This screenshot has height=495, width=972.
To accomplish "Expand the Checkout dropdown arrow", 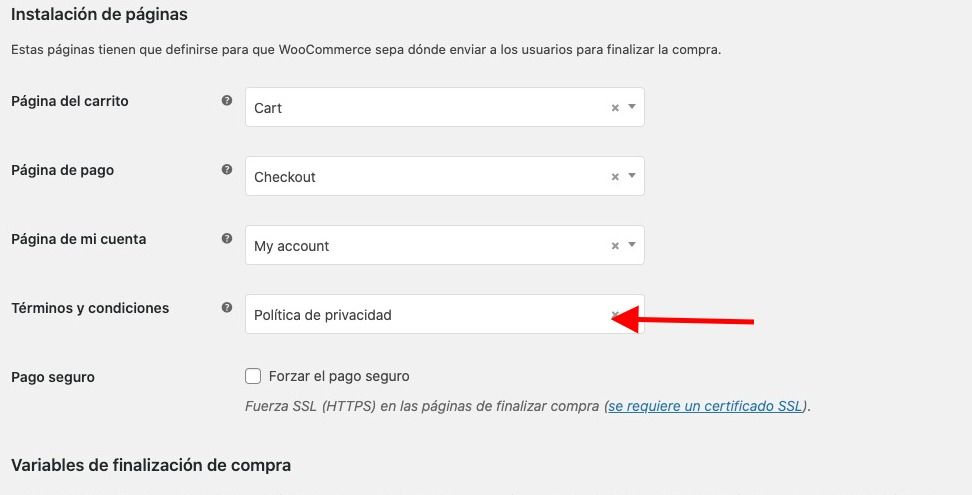I will point(632,176).
